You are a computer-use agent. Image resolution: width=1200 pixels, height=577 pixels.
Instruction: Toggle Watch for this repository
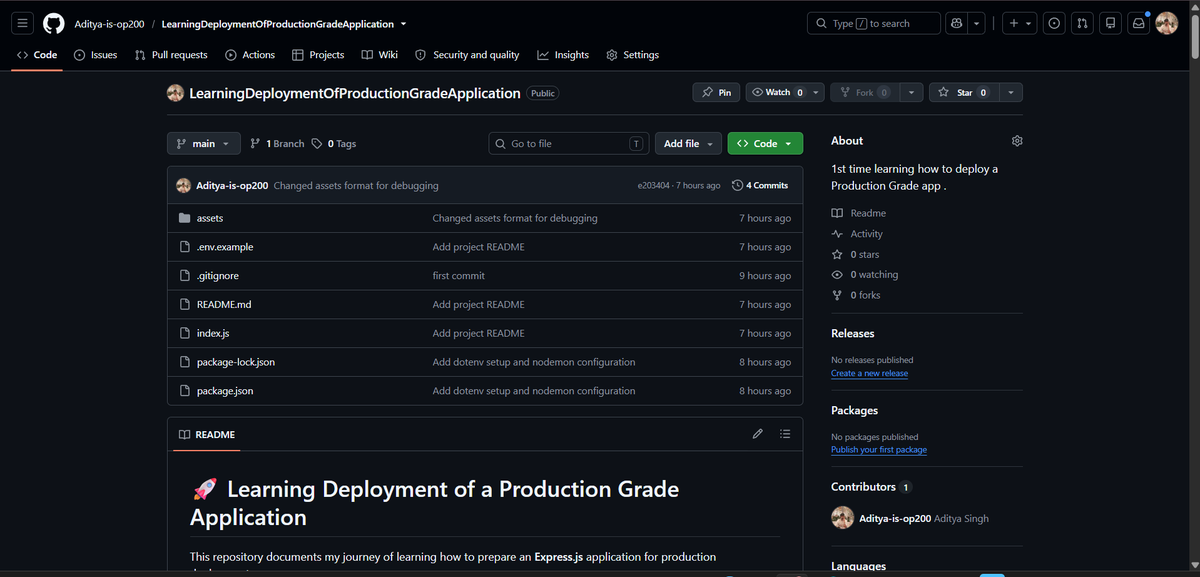778,92
